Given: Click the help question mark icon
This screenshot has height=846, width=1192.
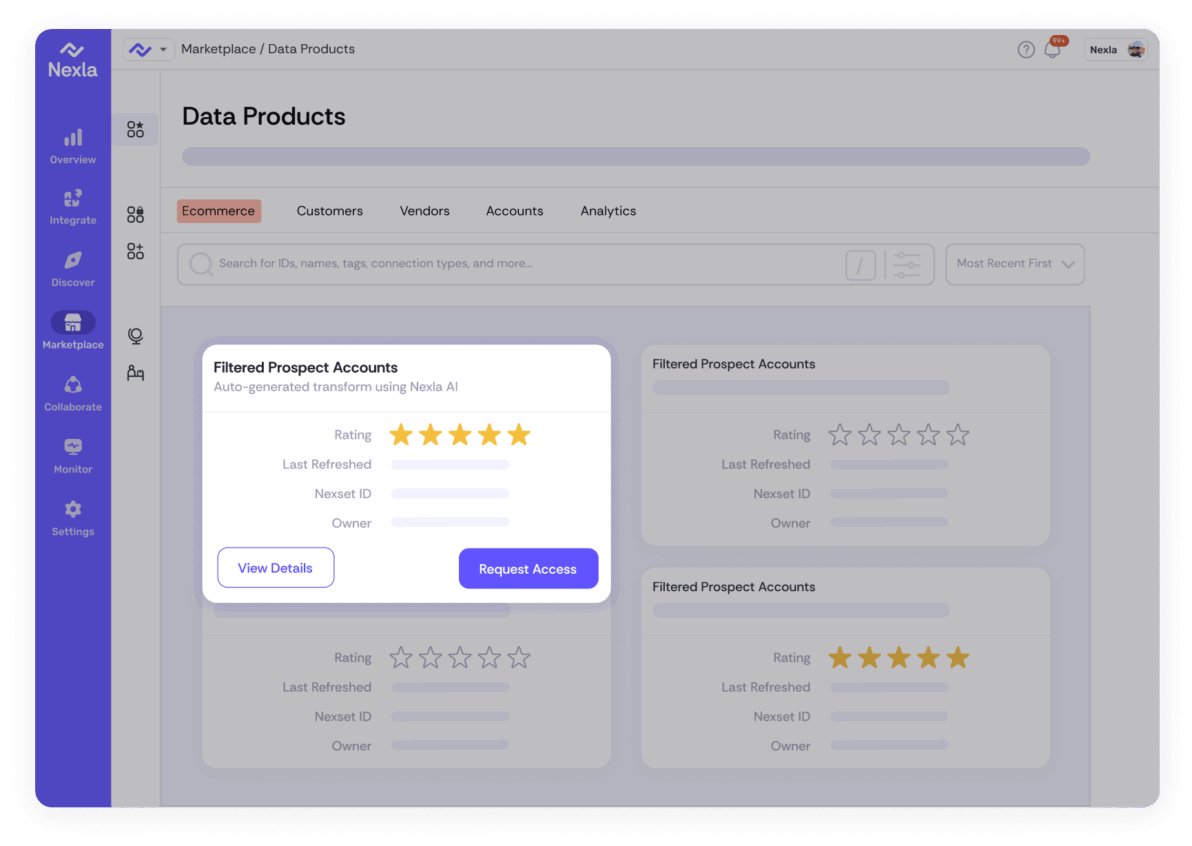Looking at the screenshot, I should pyautogui.click(x=1025, y=48).
